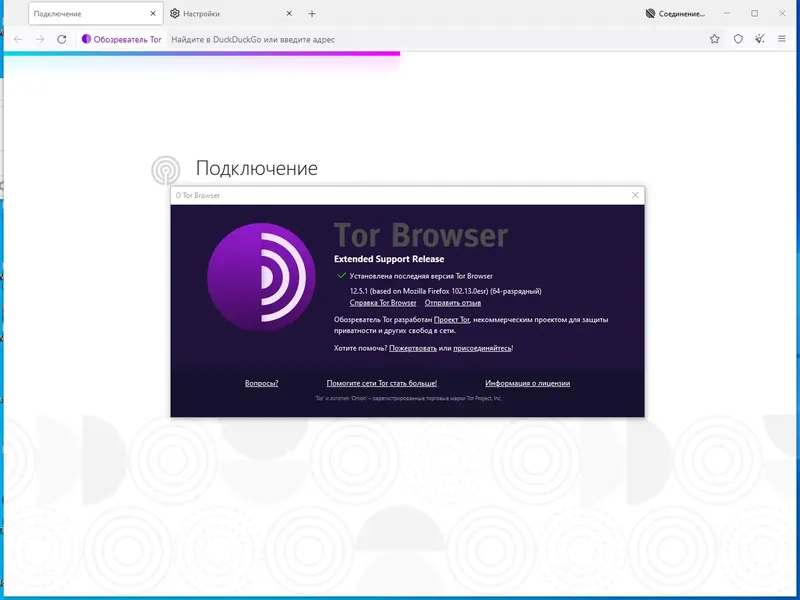The width and height of the screenshot is (800, 600).
Task: Open Справка Tor Browser link
Action: click(x=383, y=303)
